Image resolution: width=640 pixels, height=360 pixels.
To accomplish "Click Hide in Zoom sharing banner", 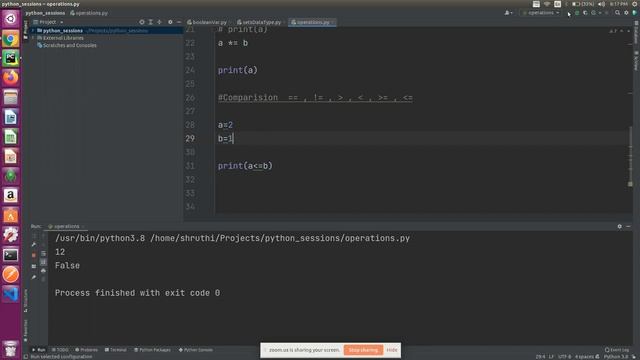I will 392,350.
